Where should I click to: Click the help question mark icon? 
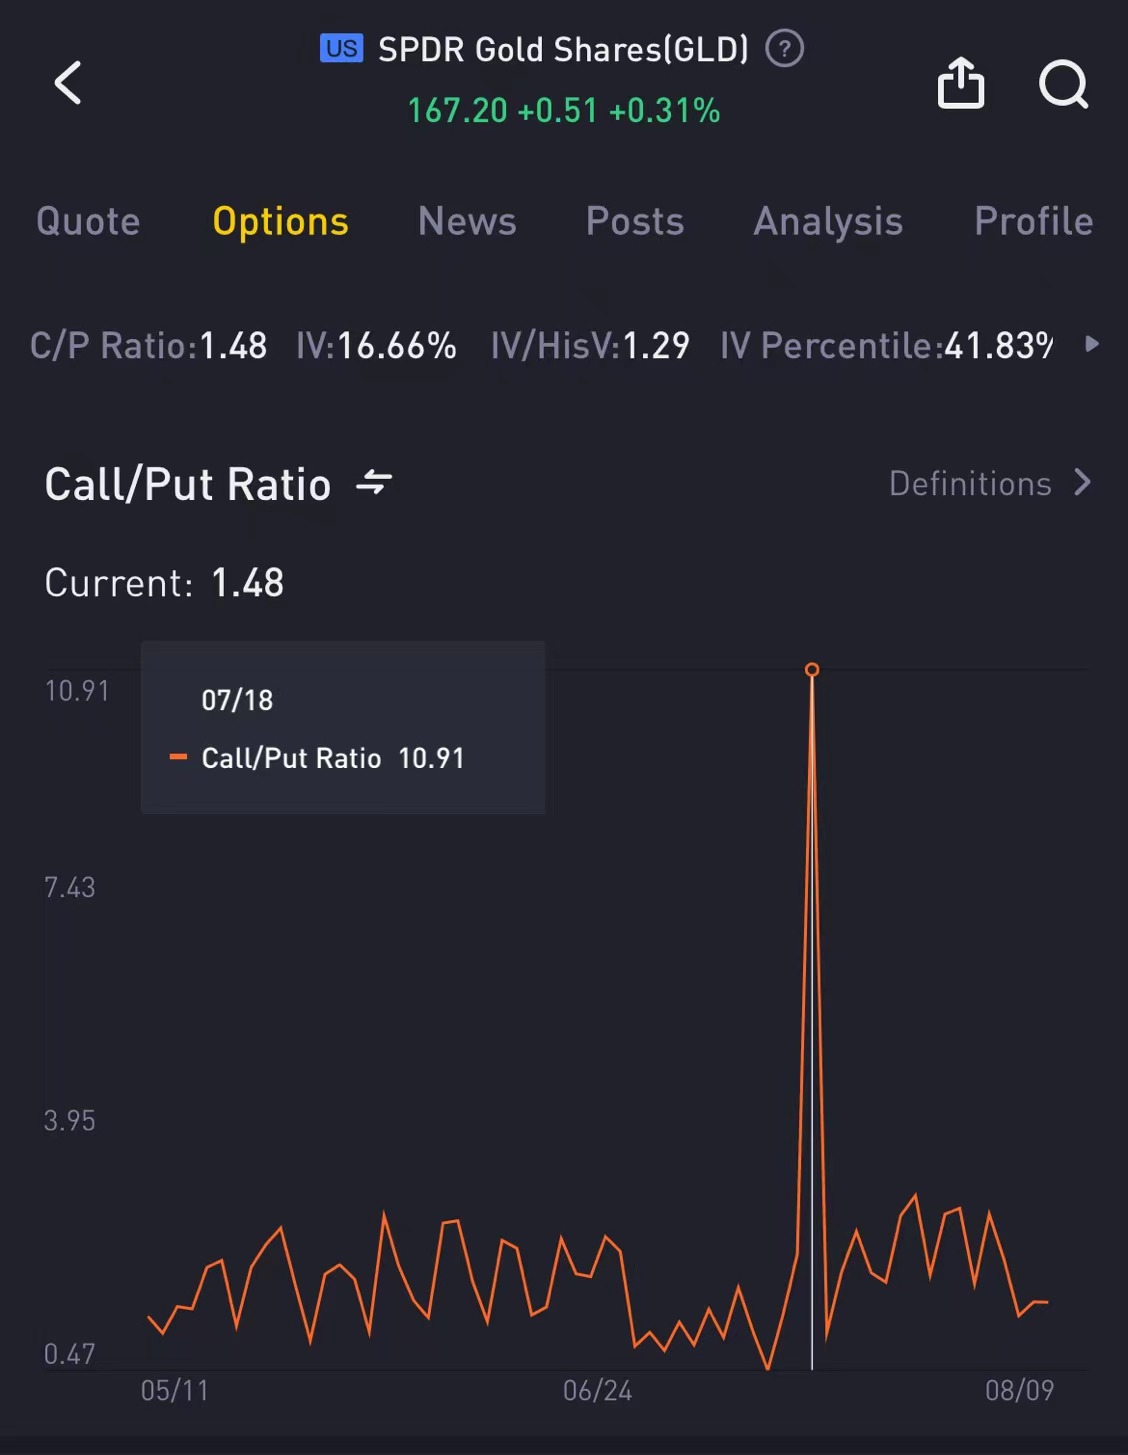(784, 48)
